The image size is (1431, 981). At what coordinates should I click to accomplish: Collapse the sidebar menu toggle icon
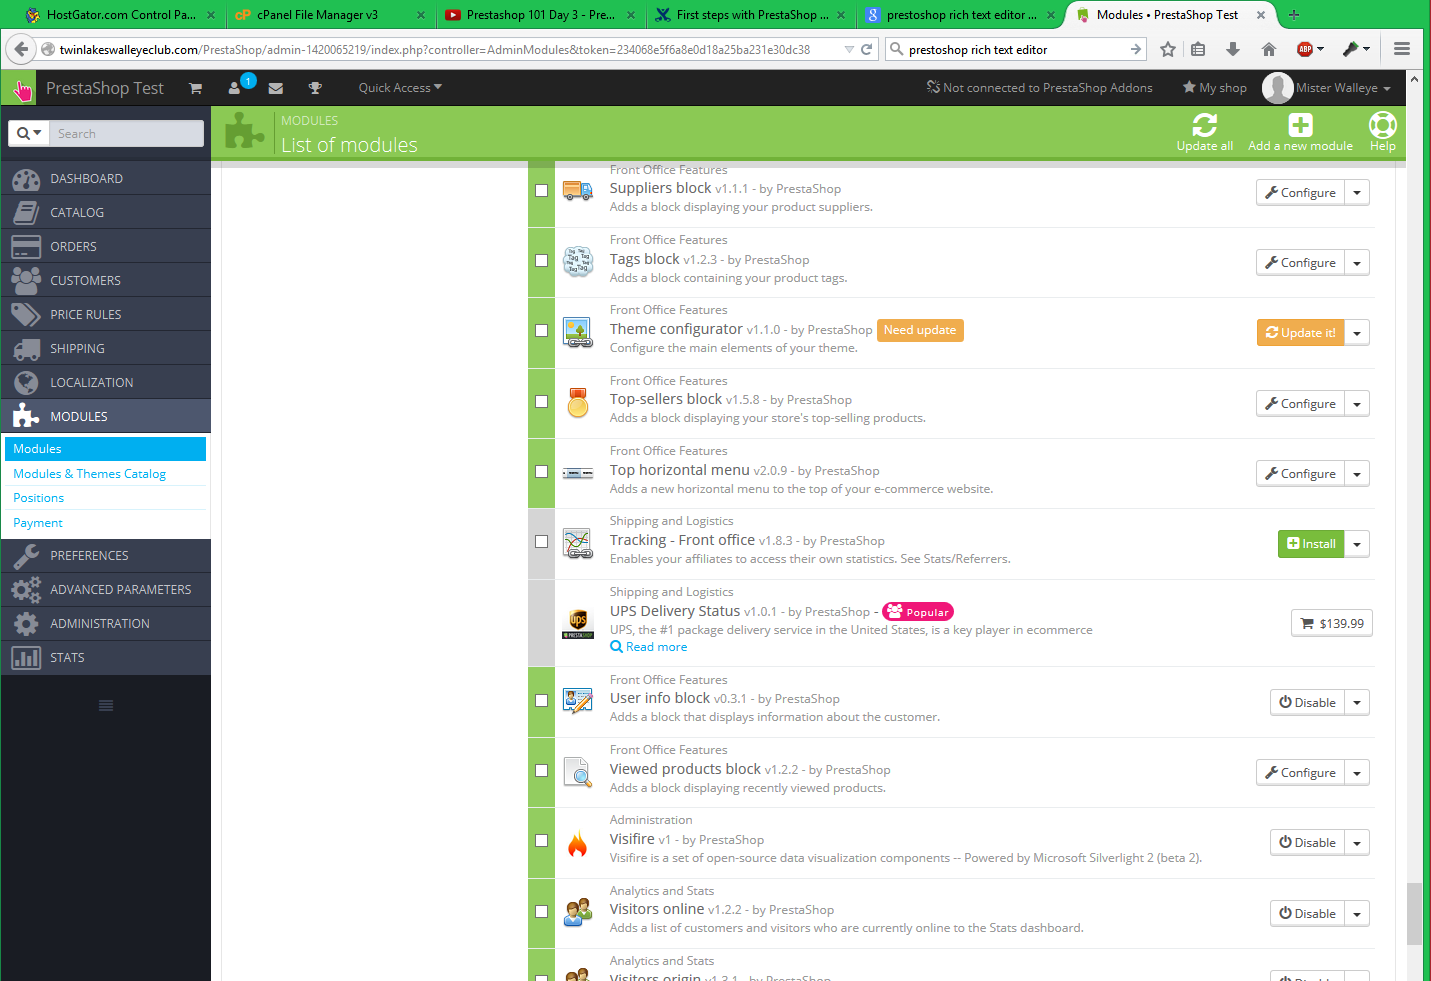pos(106,706)
